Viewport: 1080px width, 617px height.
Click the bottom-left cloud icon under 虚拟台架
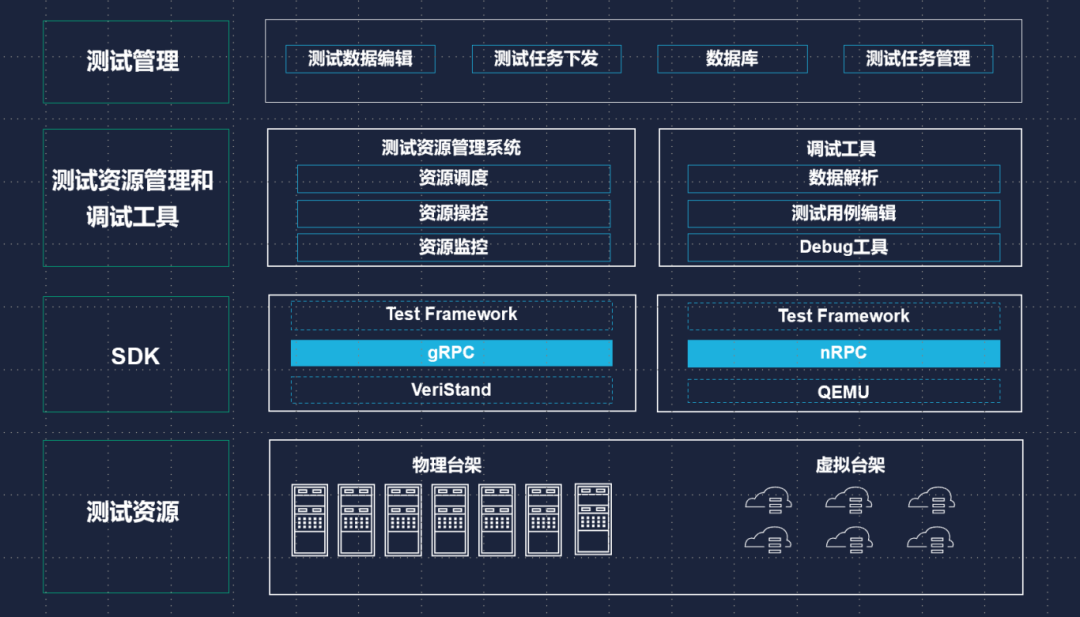click(768, 538)
